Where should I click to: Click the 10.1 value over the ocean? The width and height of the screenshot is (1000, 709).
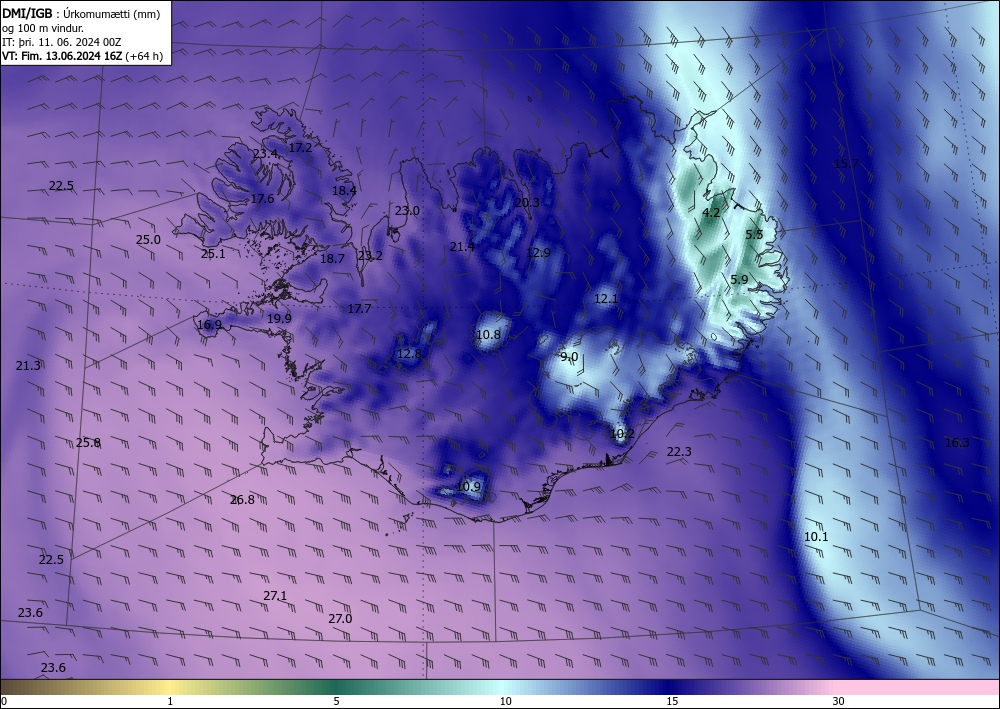click(816, 537)
